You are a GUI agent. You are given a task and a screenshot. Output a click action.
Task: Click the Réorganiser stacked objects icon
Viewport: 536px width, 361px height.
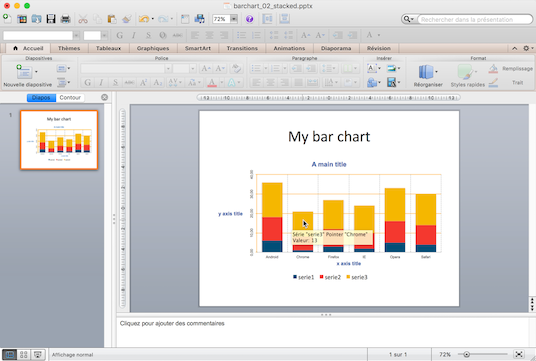pos(426,72)
